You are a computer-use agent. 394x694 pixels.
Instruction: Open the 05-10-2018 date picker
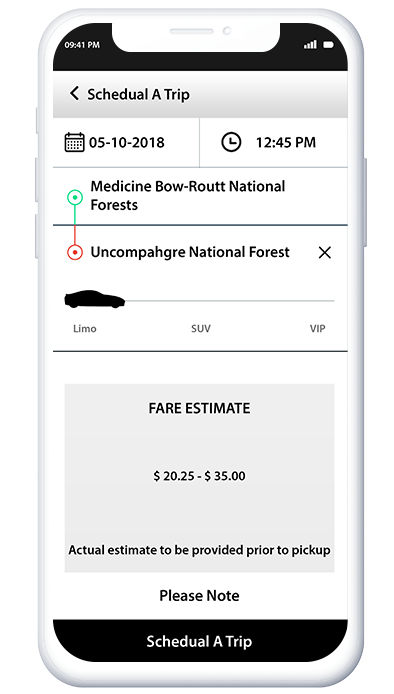(x=127, y=143)
